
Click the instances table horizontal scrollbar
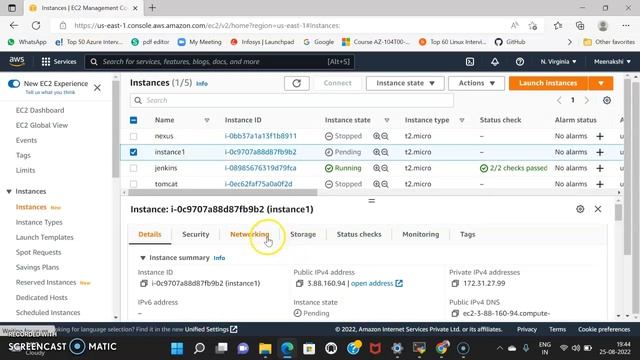point(222,192)
